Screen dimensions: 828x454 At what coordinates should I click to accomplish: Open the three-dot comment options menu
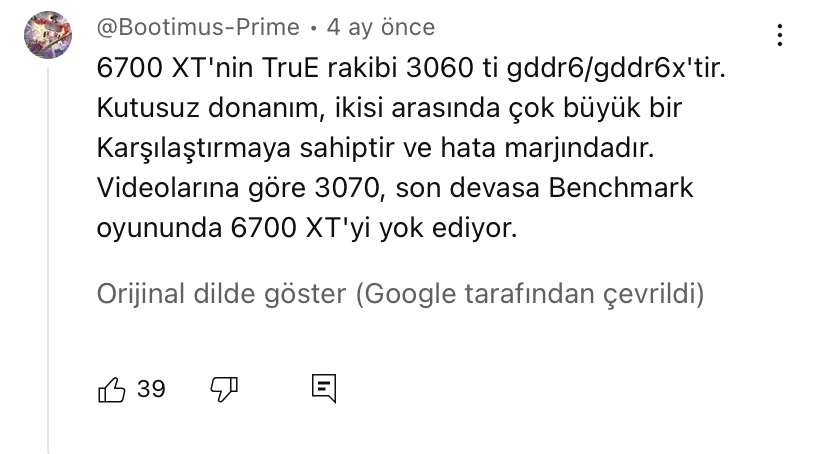click(x=779, y=35)
